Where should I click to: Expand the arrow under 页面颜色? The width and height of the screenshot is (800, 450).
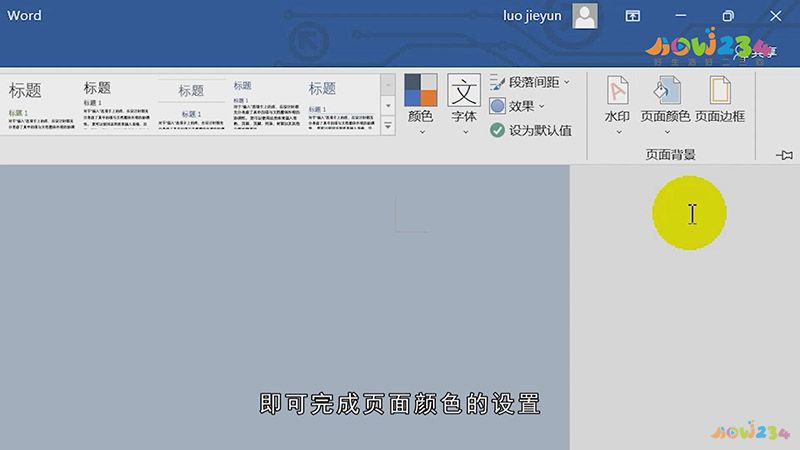coord(667,132)
